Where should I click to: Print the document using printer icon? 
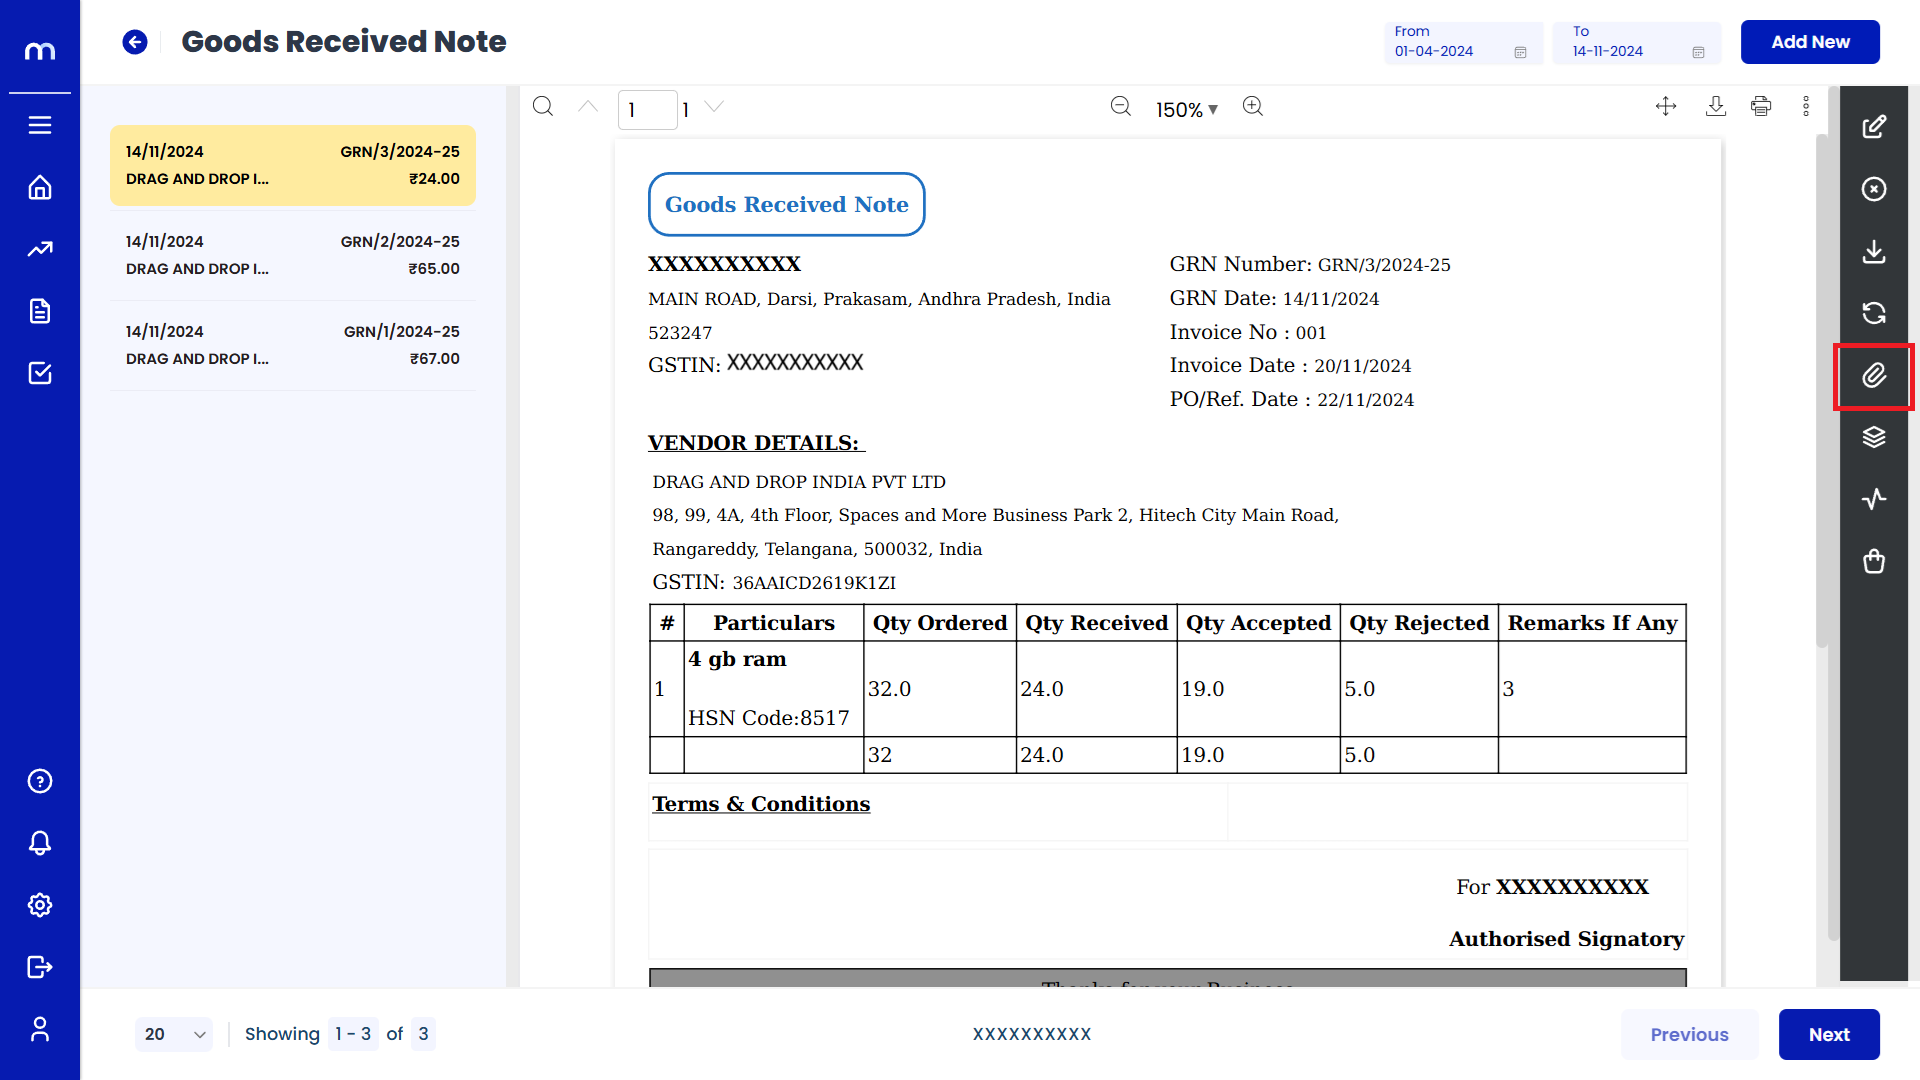[1760, 106]
